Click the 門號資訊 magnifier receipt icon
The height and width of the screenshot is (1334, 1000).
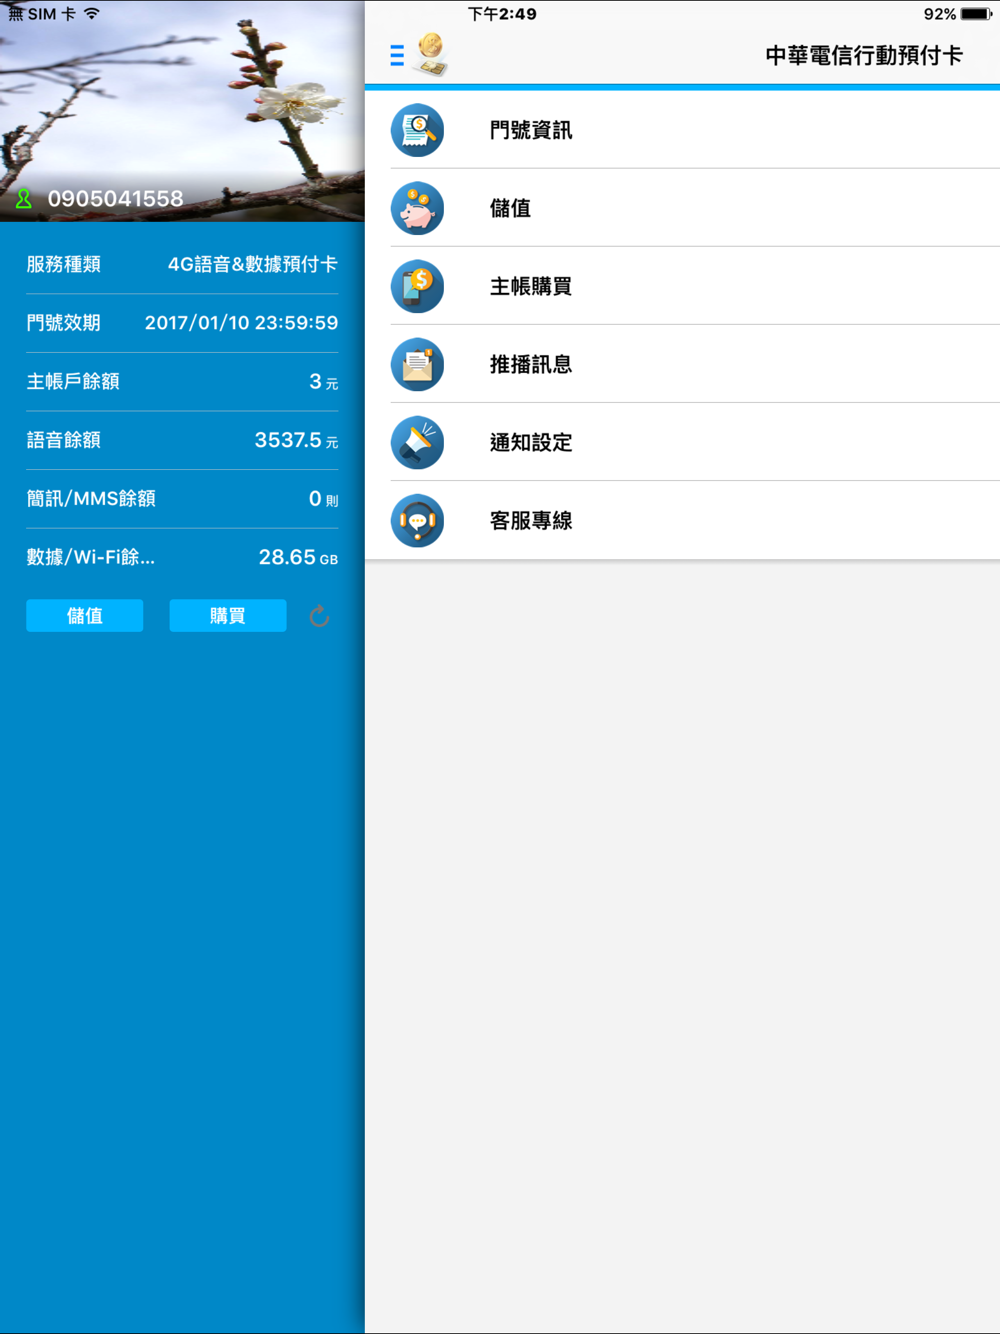point(417,130)
